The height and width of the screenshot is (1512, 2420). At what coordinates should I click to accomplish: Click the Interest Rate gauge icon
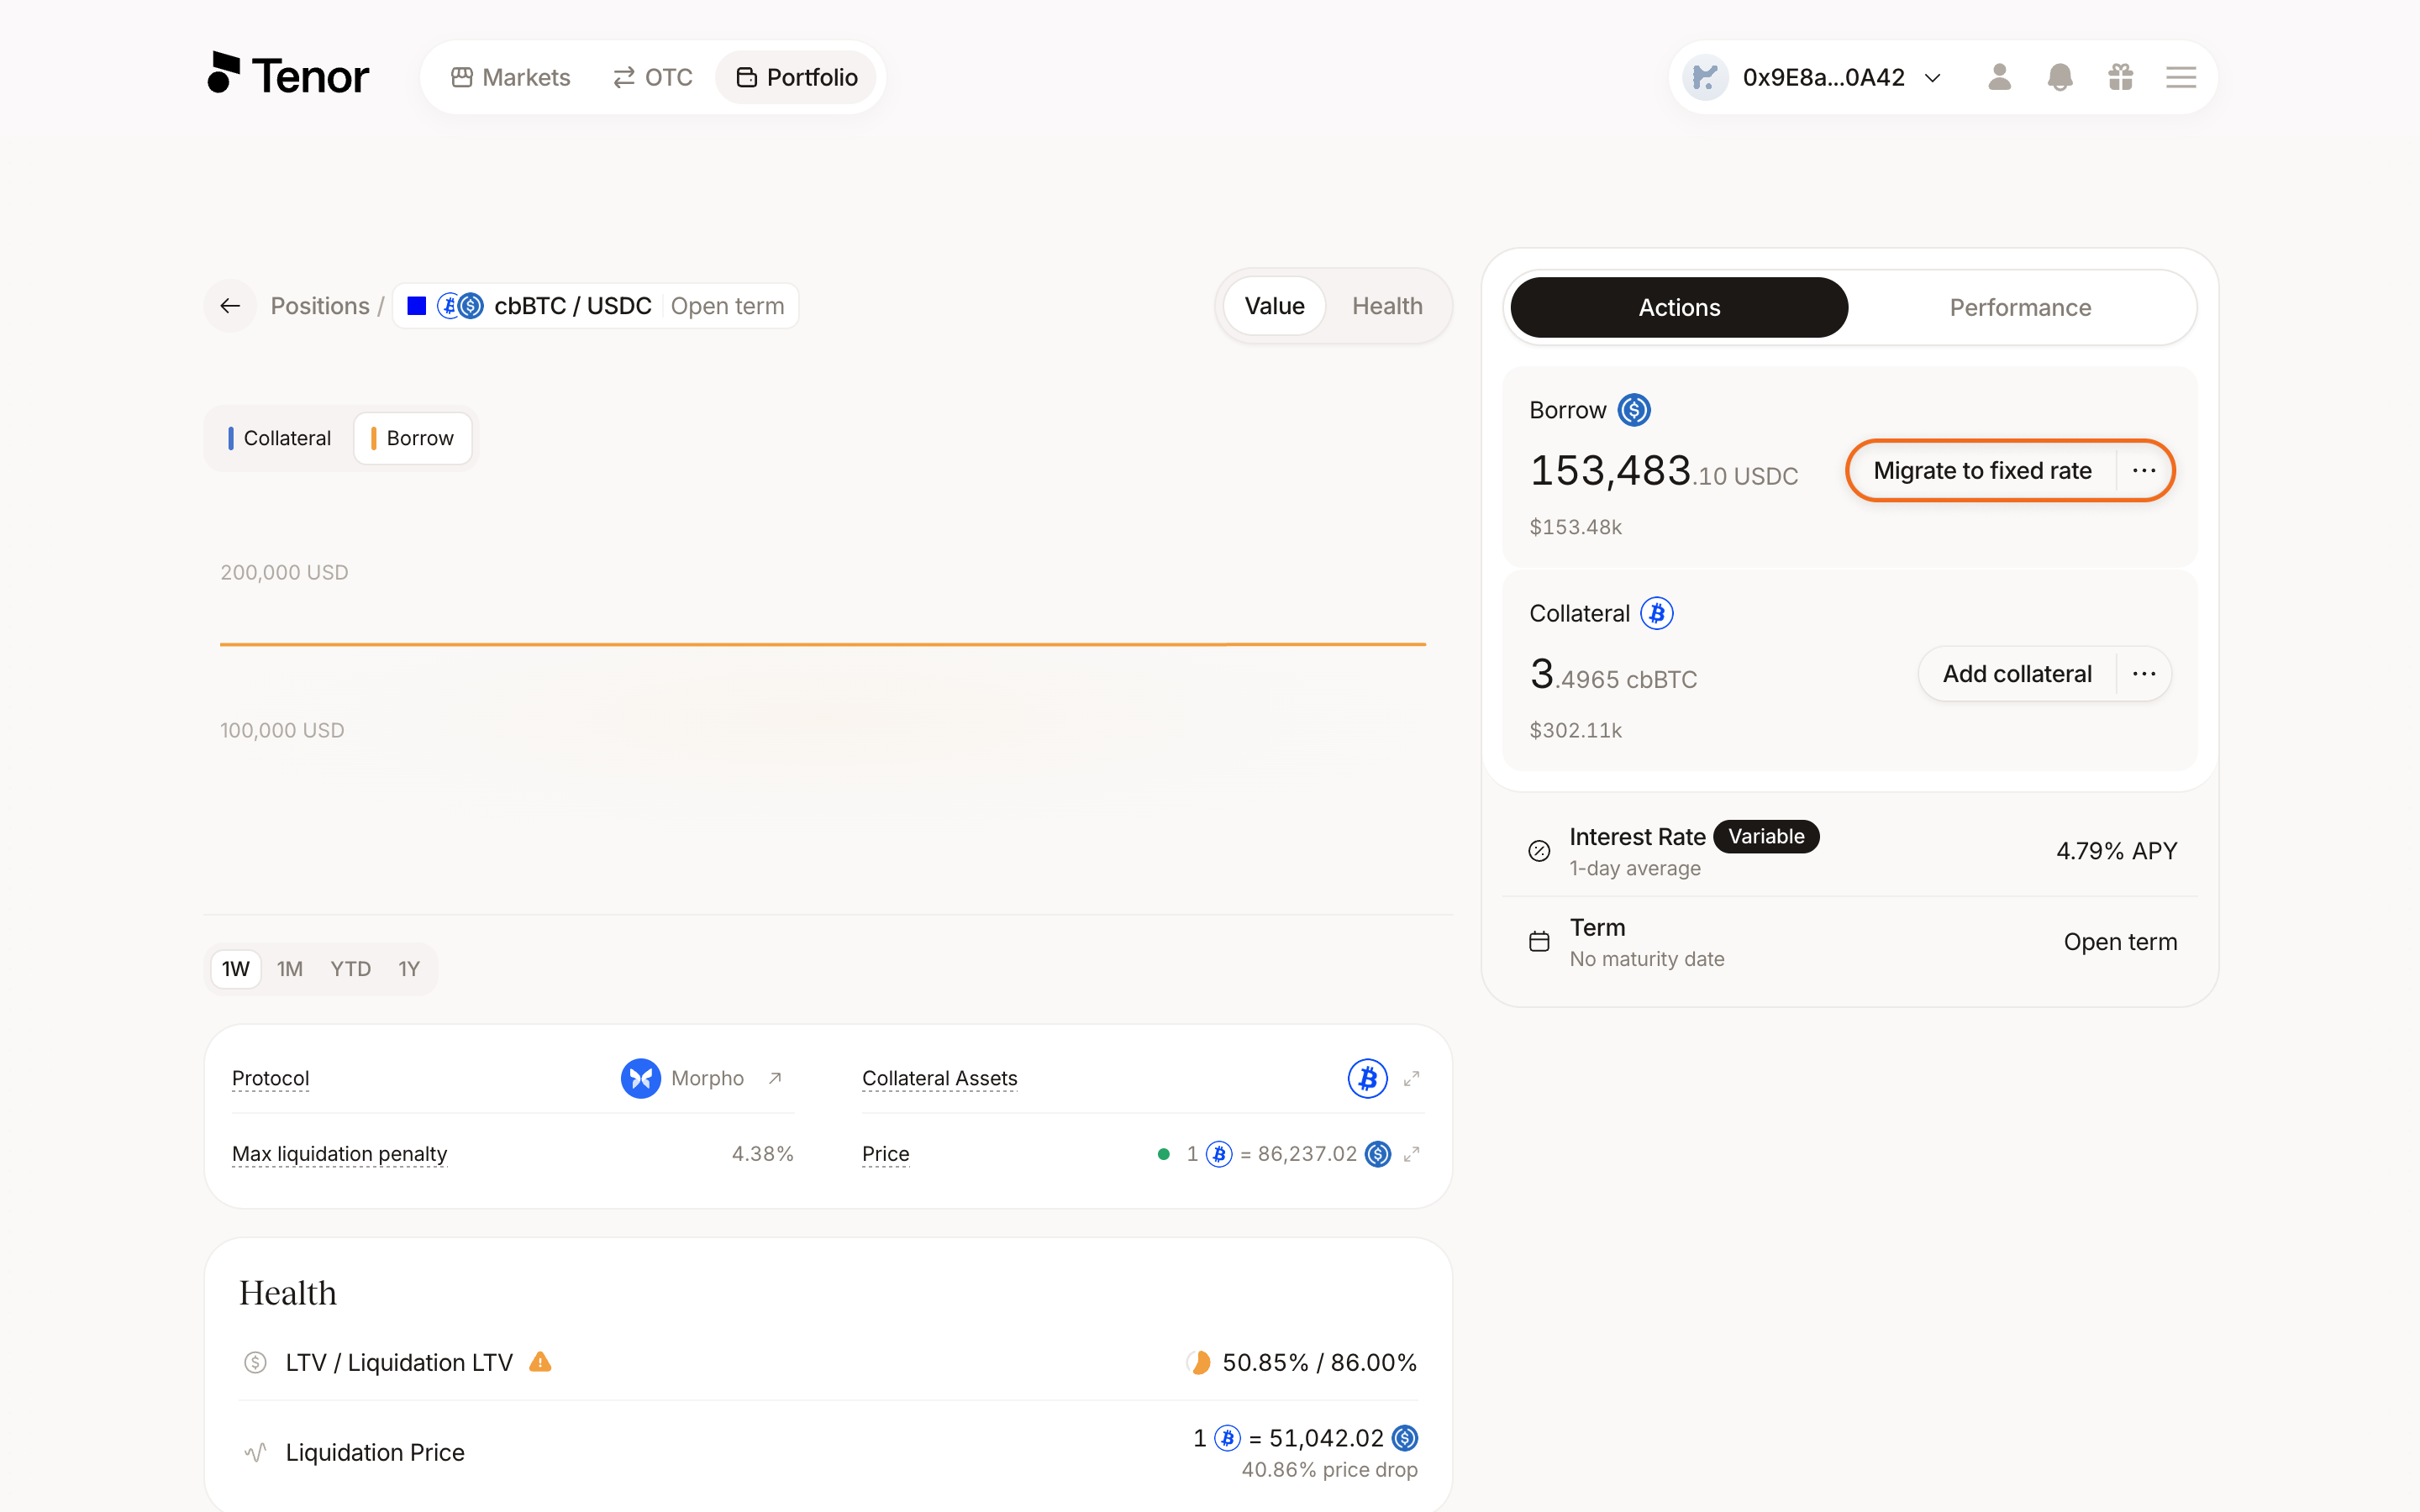click(x=1539, y=851)
